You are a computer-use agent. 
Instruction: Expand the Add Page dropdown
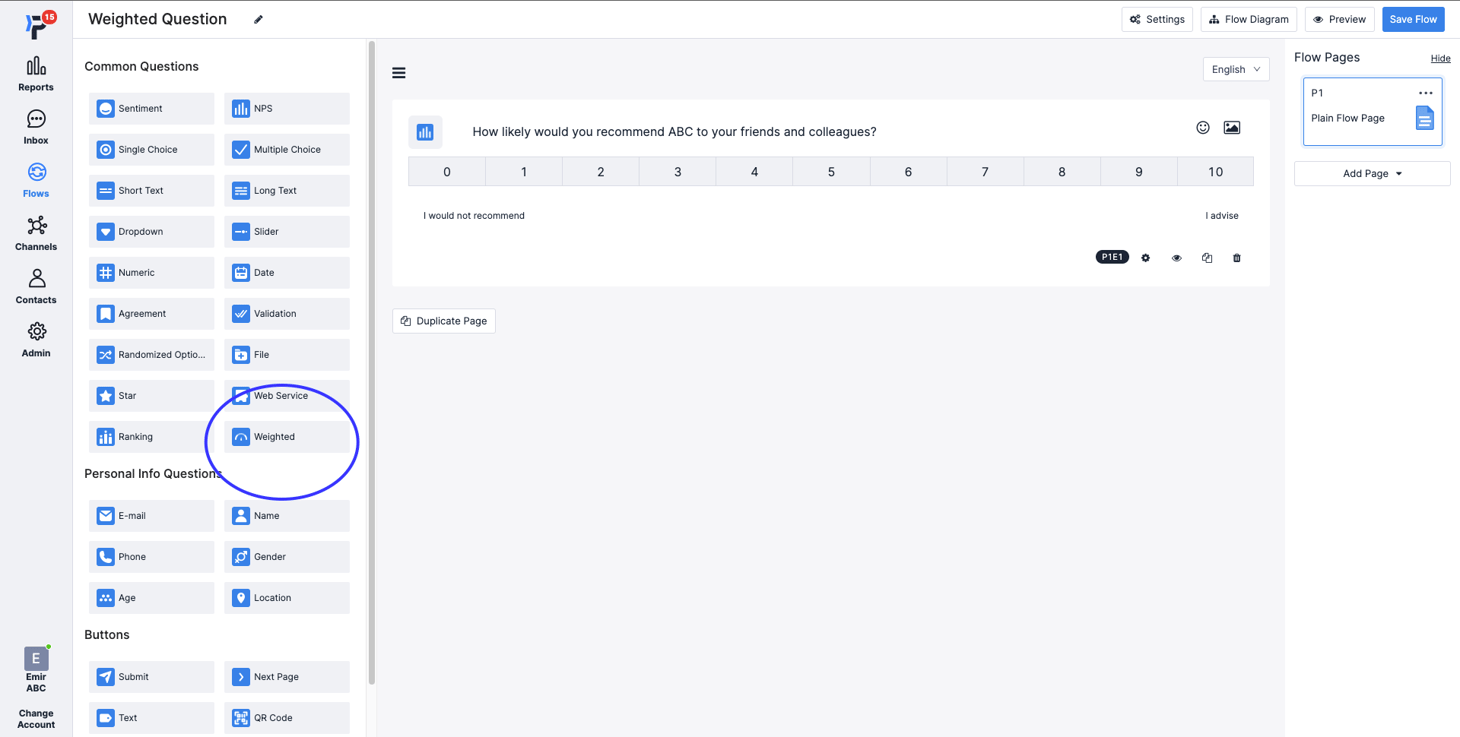[x=1371, y=173]
